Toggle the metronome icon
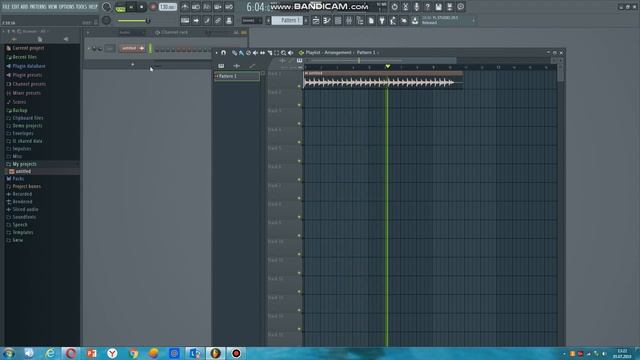Image resolution: width=640 pixels, height=360 pixels. [x=185, y=7]
